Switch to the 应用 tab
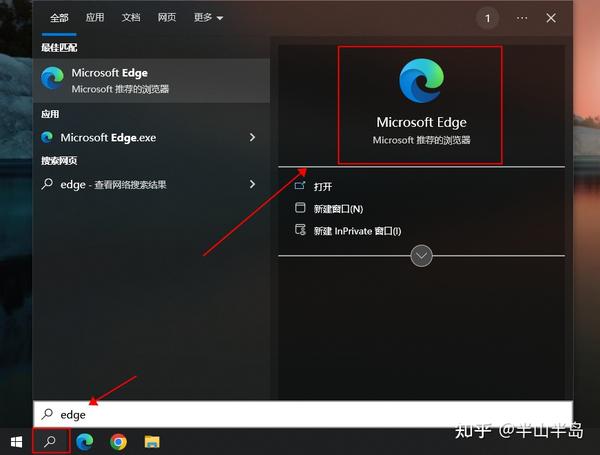600x455 pixels. (95, 18)
